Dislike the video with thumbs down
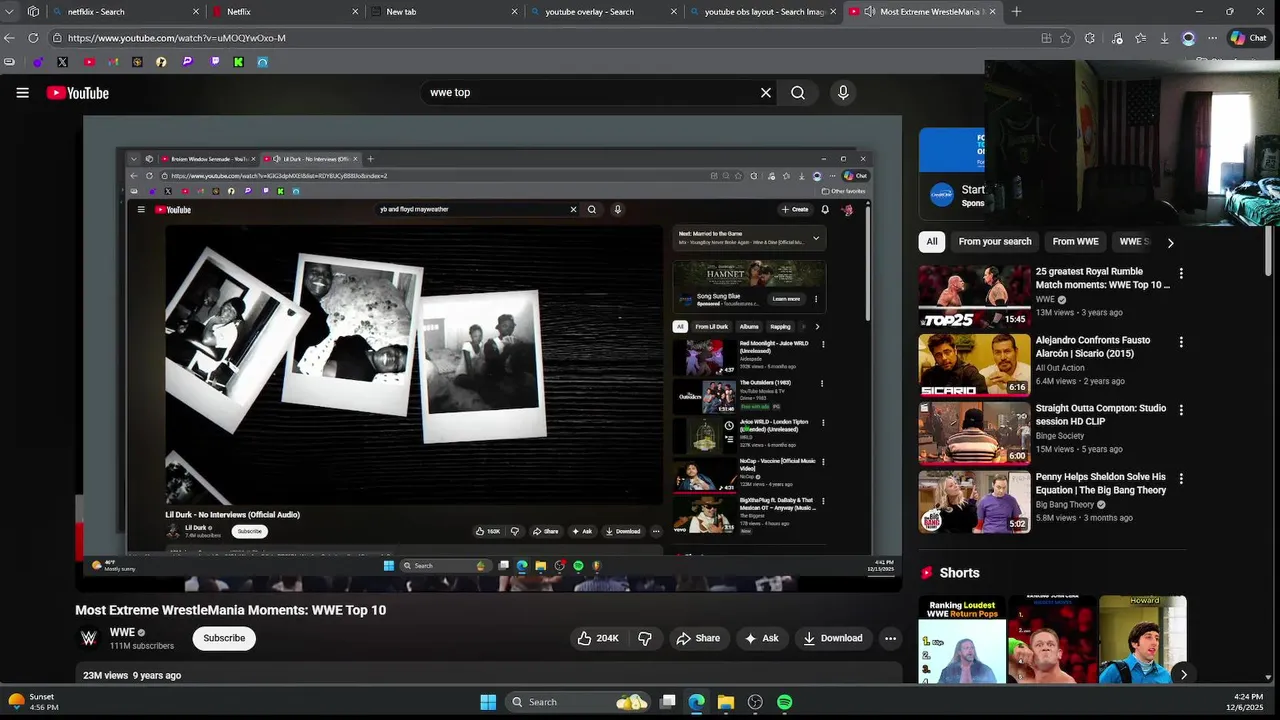 pyautogui.click(x=645, y=638)
